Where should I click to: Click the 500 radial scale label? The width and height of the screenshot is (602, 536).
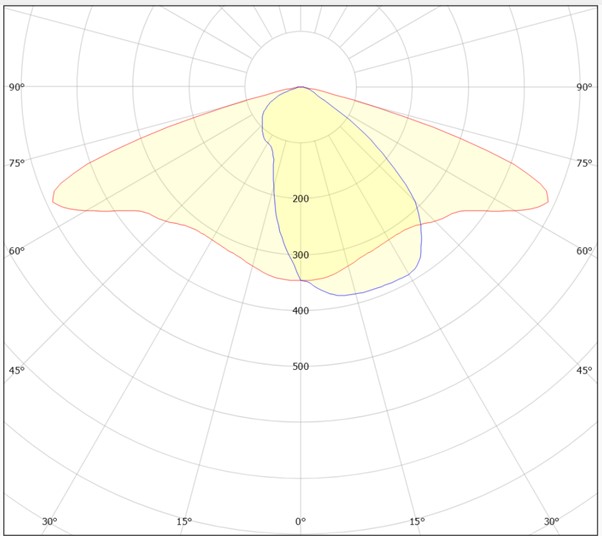point(301,366)
